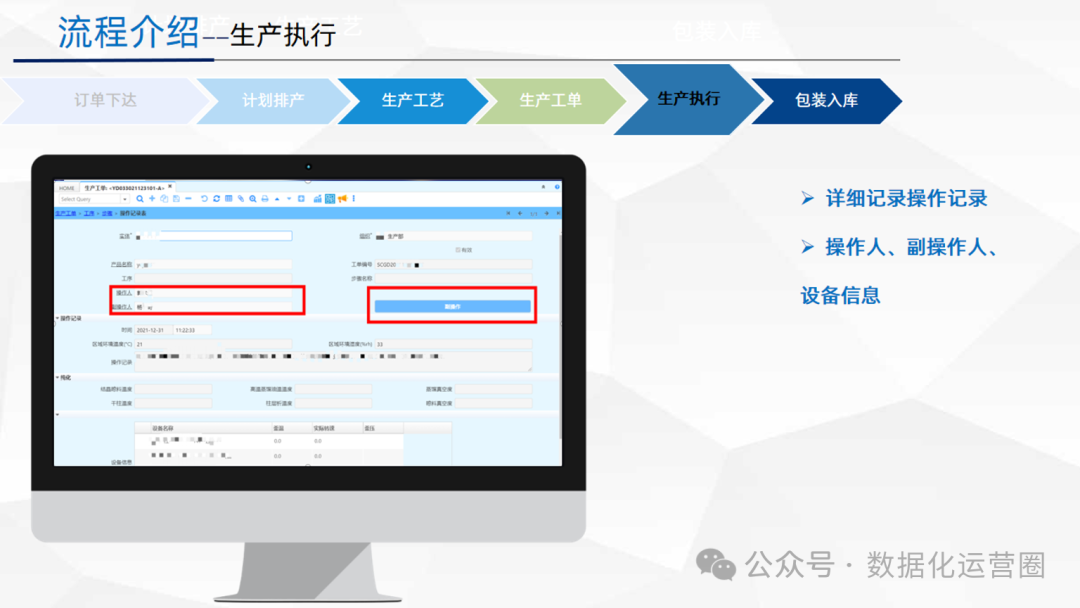
Task: Click the 1/1 record counter
Action: click(x=534, y=214)
